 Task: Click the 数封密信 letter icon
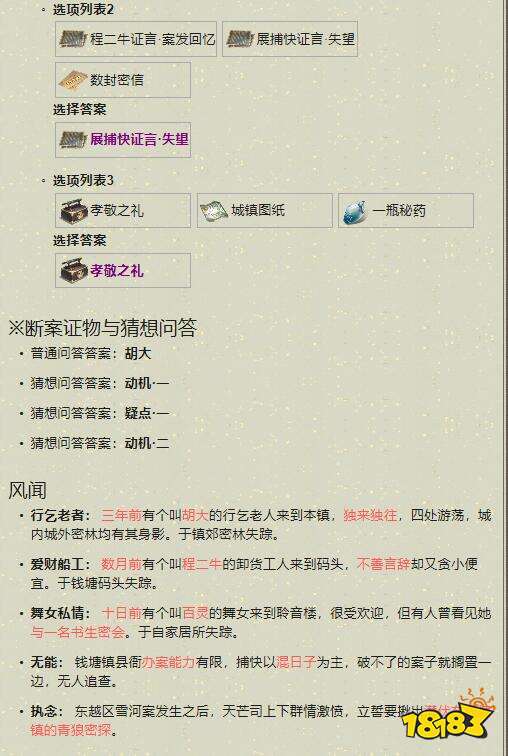coord(73,80)
